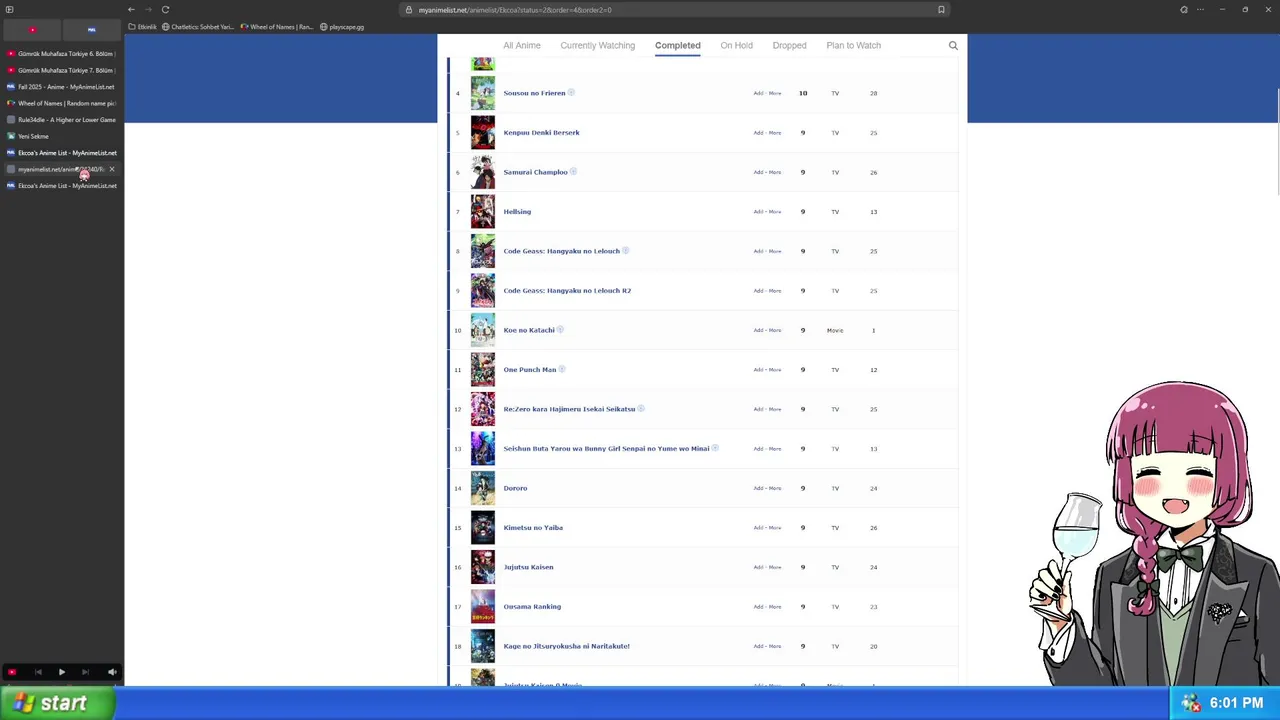Switch to Yeni Sekme tab

pos(61,136)
